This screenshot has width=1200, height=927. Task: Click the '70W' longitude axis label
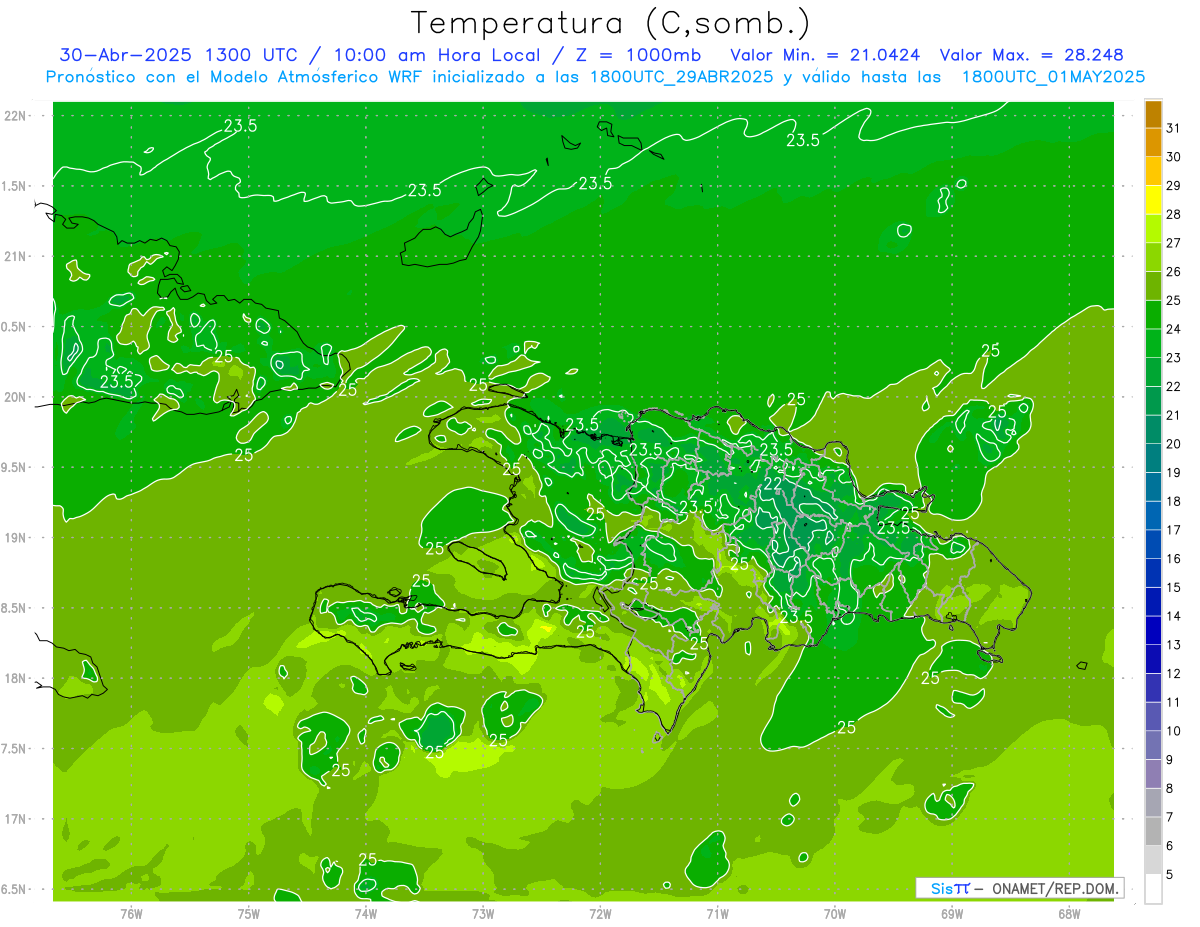click(x=834, y=914)
